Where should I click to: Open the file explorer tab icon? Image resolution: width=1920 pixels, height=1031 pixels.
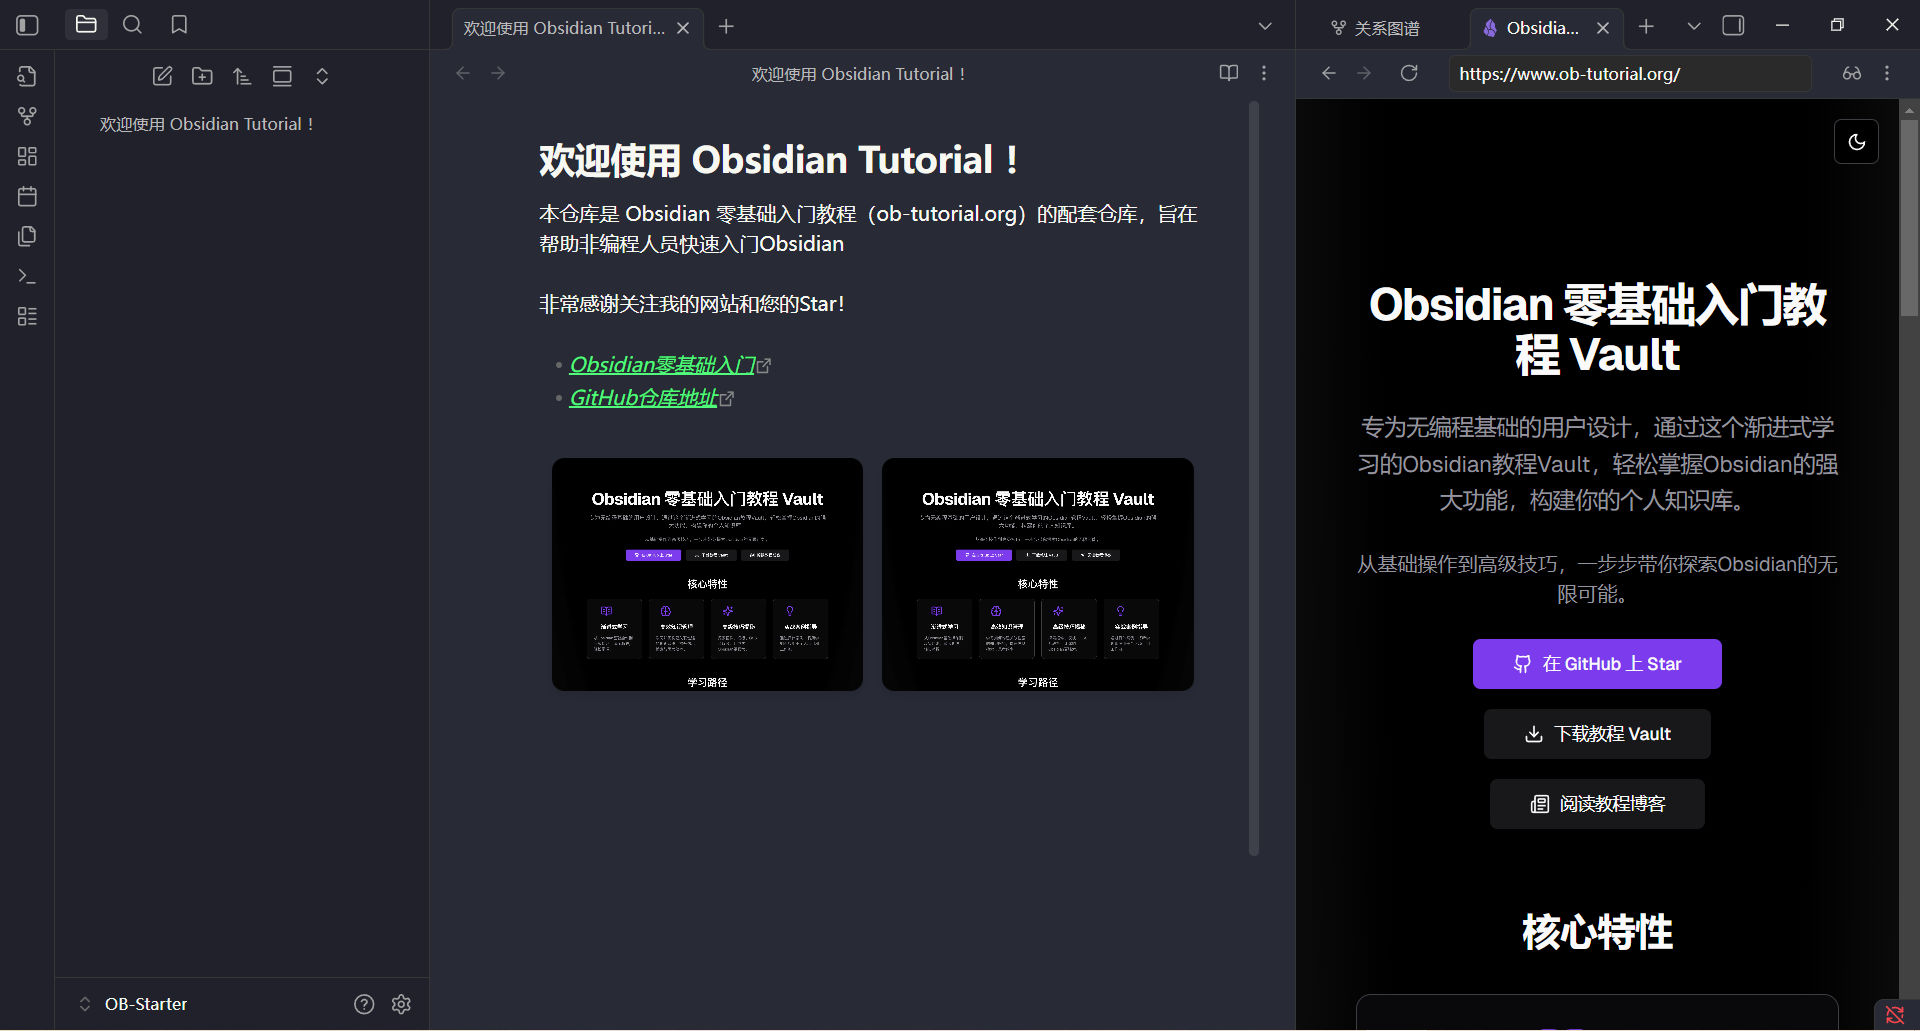point(86,25)
